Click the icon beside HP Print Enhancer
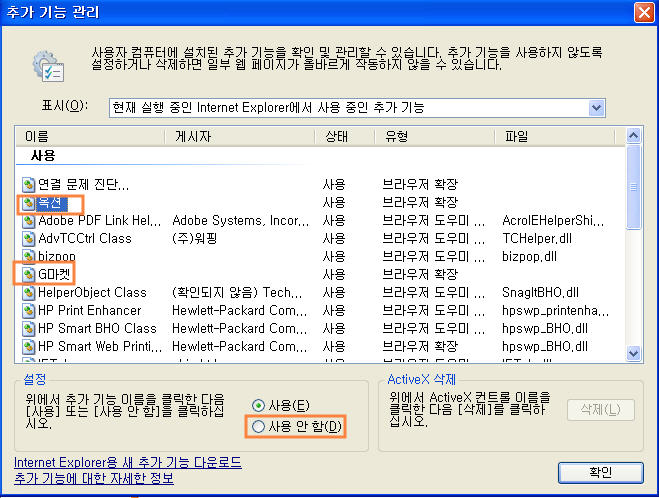 [x=28, y=311]
